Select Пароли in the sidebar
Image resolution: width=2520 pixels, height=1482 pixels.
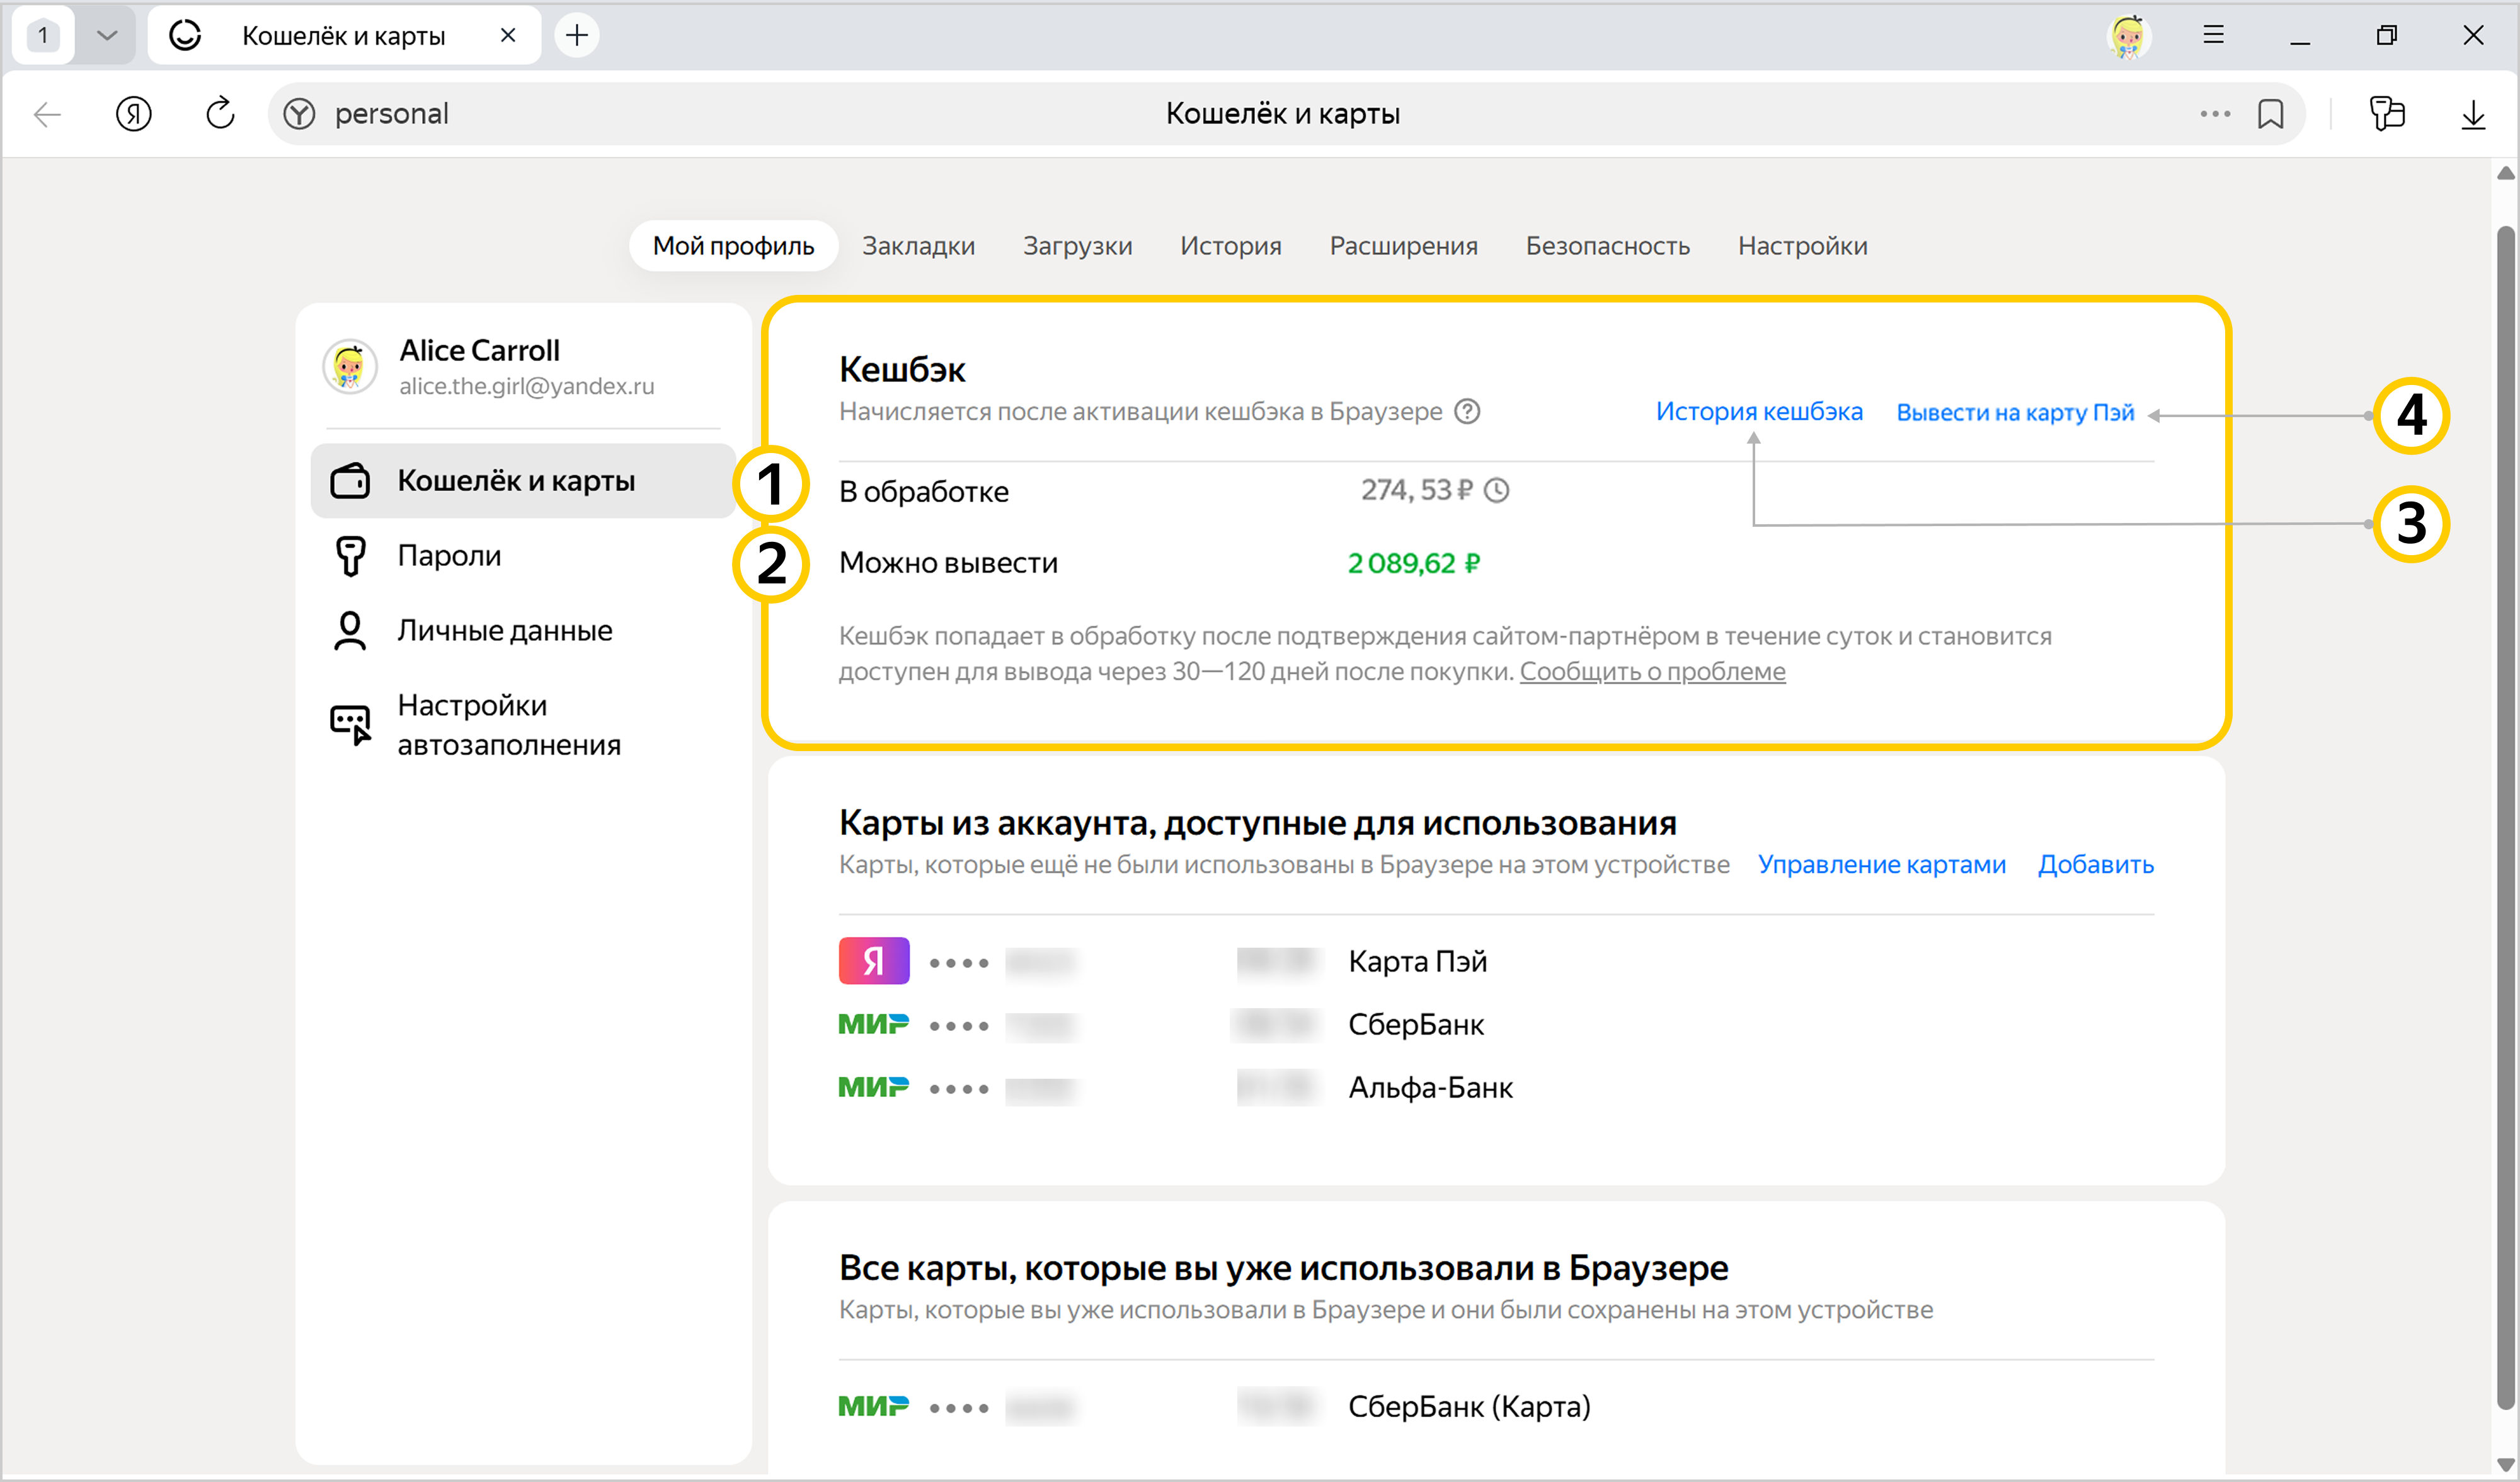[x=449, y=555]
